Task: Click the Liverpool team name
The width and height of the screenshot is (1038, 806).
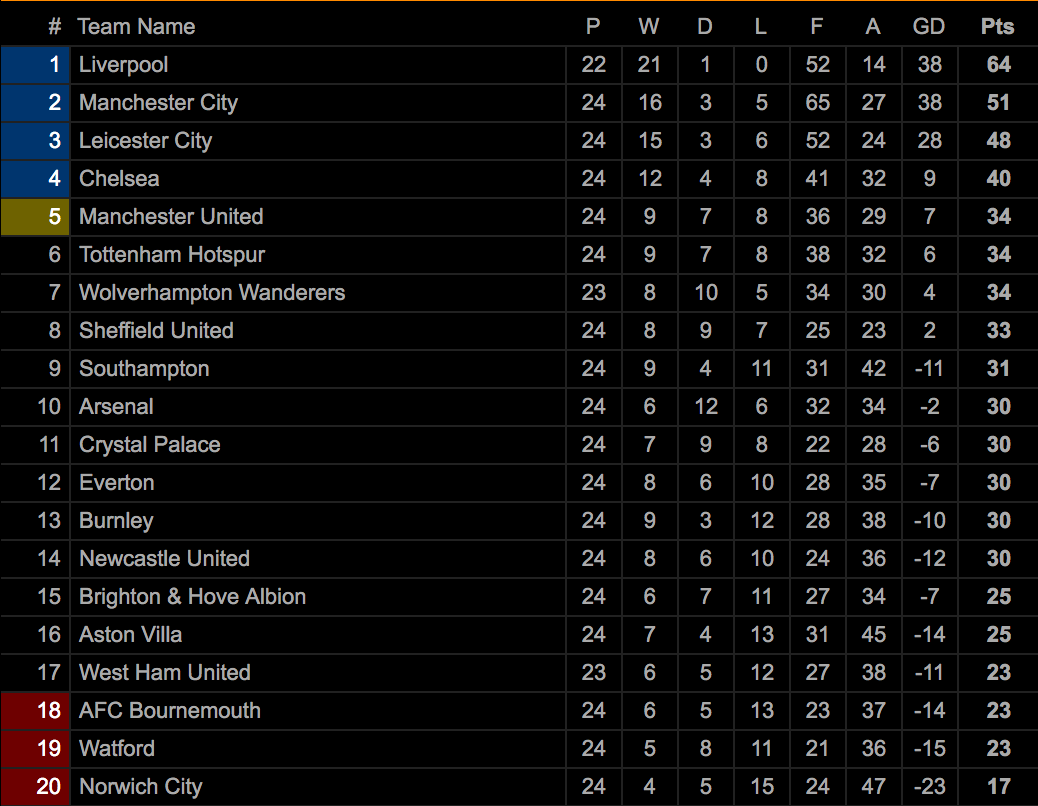Action: (123, 65)
